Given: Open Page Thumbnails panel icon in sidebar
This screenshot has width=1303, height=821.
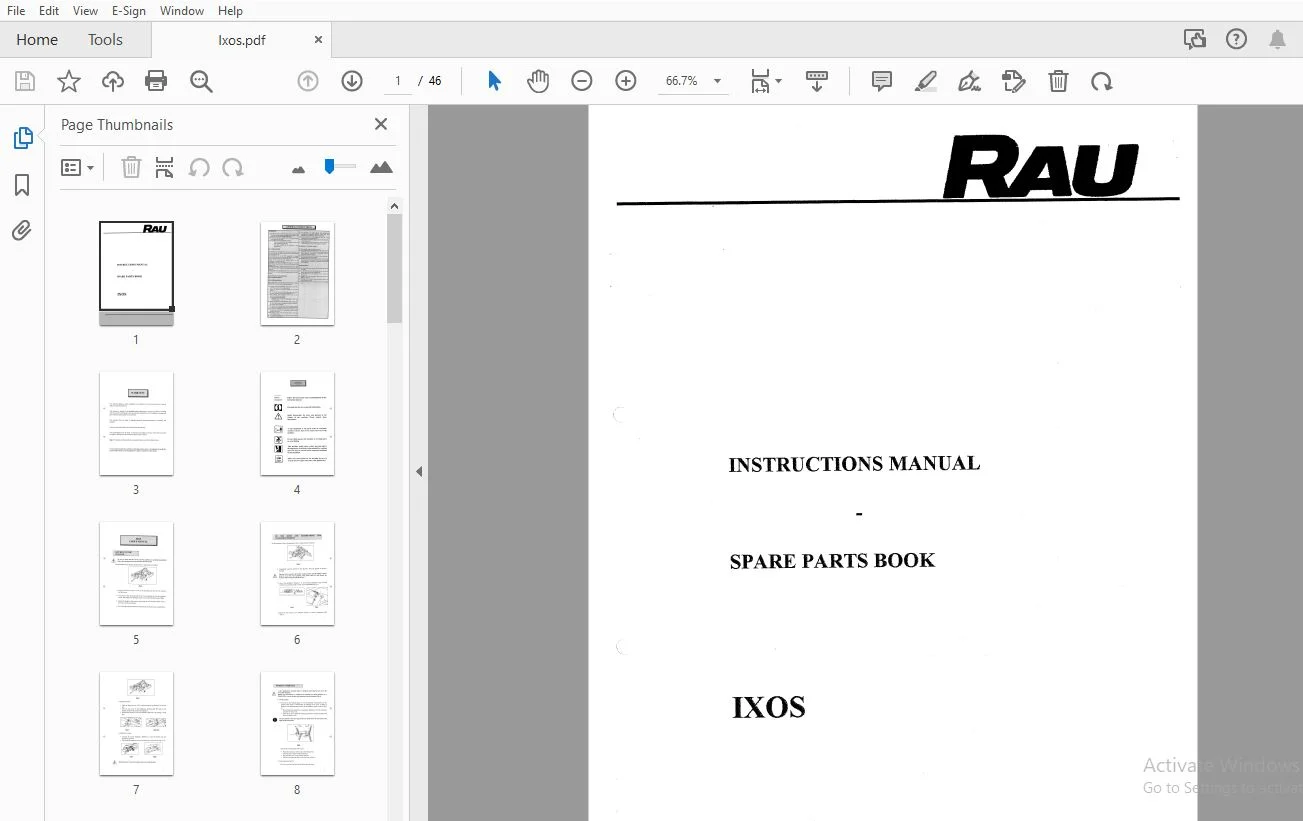Looking at the screenshot, I should tap(22, 139).
